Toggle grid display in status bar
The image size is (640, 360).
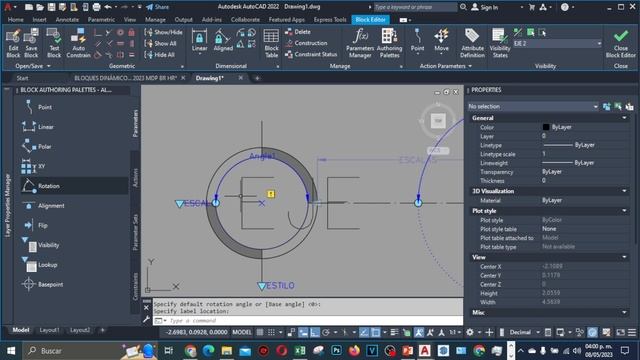260,332
